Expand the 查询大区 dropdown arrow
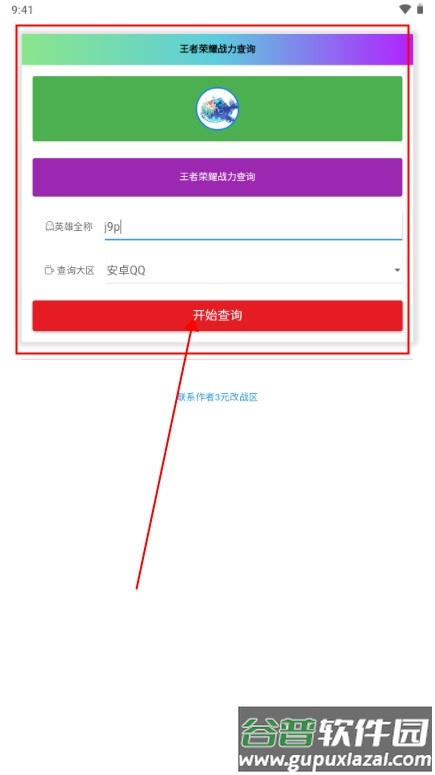This screenshot has width=435, height=775. tap(397, 270)
